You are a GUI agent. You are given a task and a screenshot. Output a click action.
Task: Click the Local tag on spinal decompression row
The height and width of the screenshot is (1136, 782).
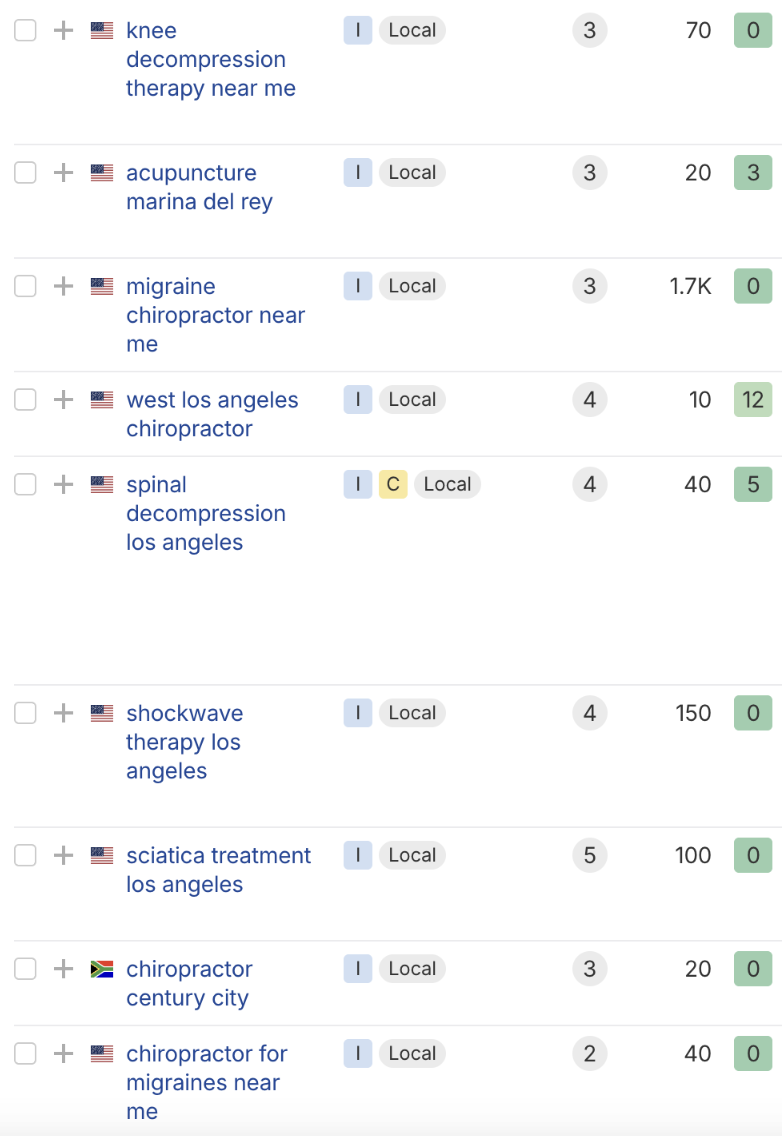tap(447, 485)
